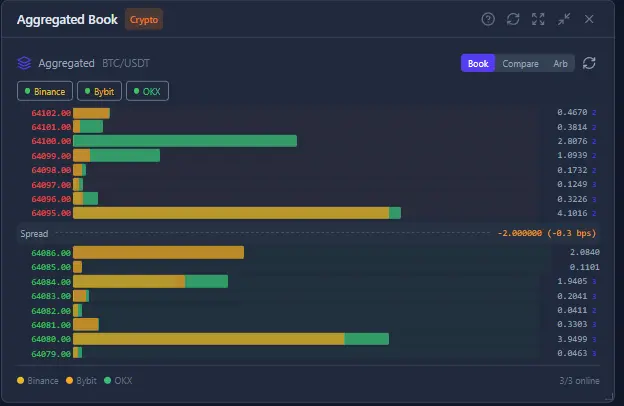Select bid price 64084.00
The image size is (624, 406).
[51, 282]
